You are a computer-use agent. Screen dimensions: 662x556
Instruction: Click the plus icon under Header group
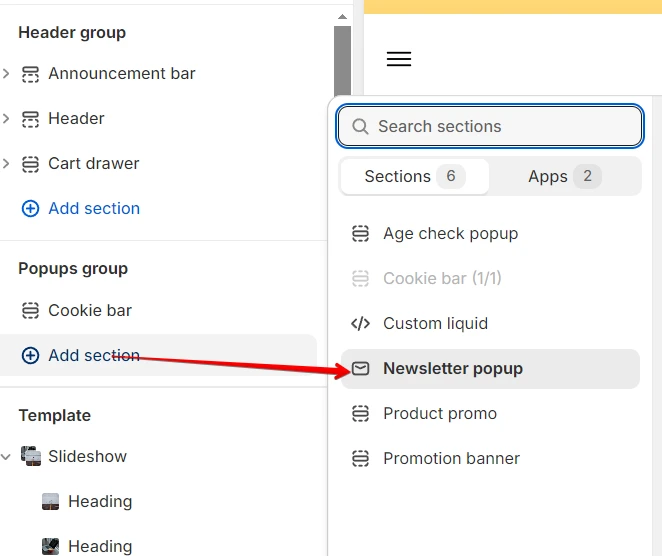click(30, 209)
